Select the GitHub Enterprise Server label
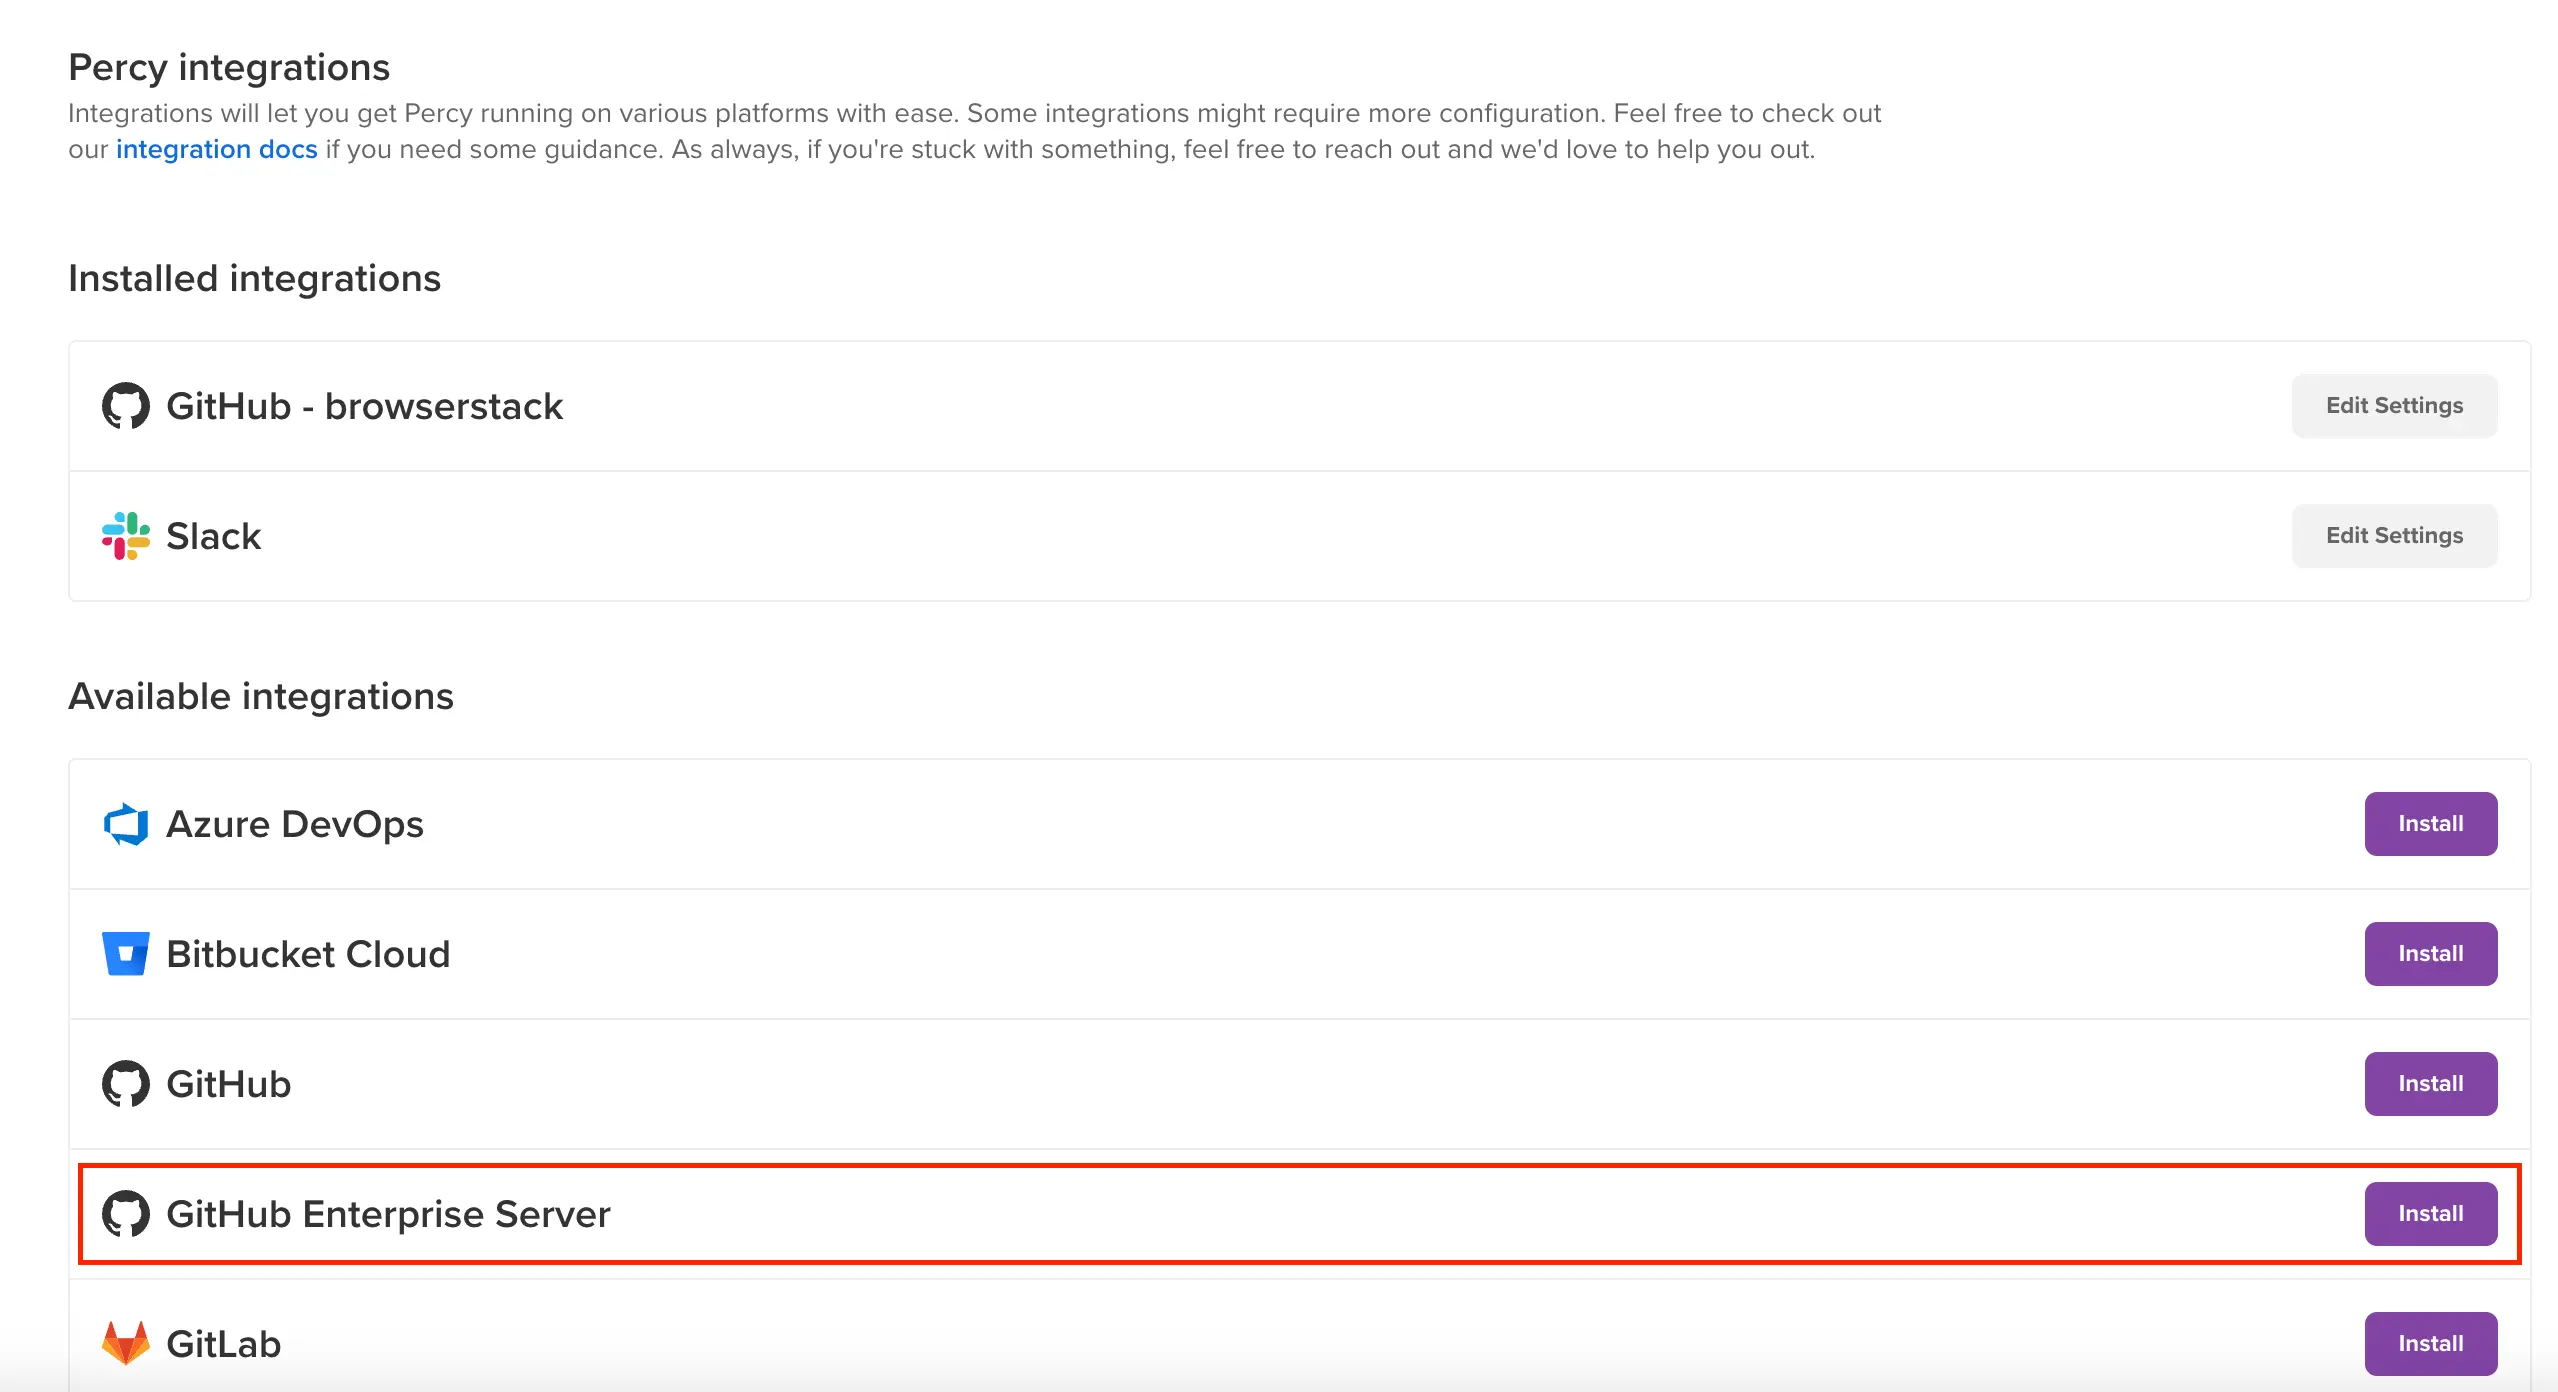Viewport: 2558px width, 1392px height. [x=388, y=1214]
